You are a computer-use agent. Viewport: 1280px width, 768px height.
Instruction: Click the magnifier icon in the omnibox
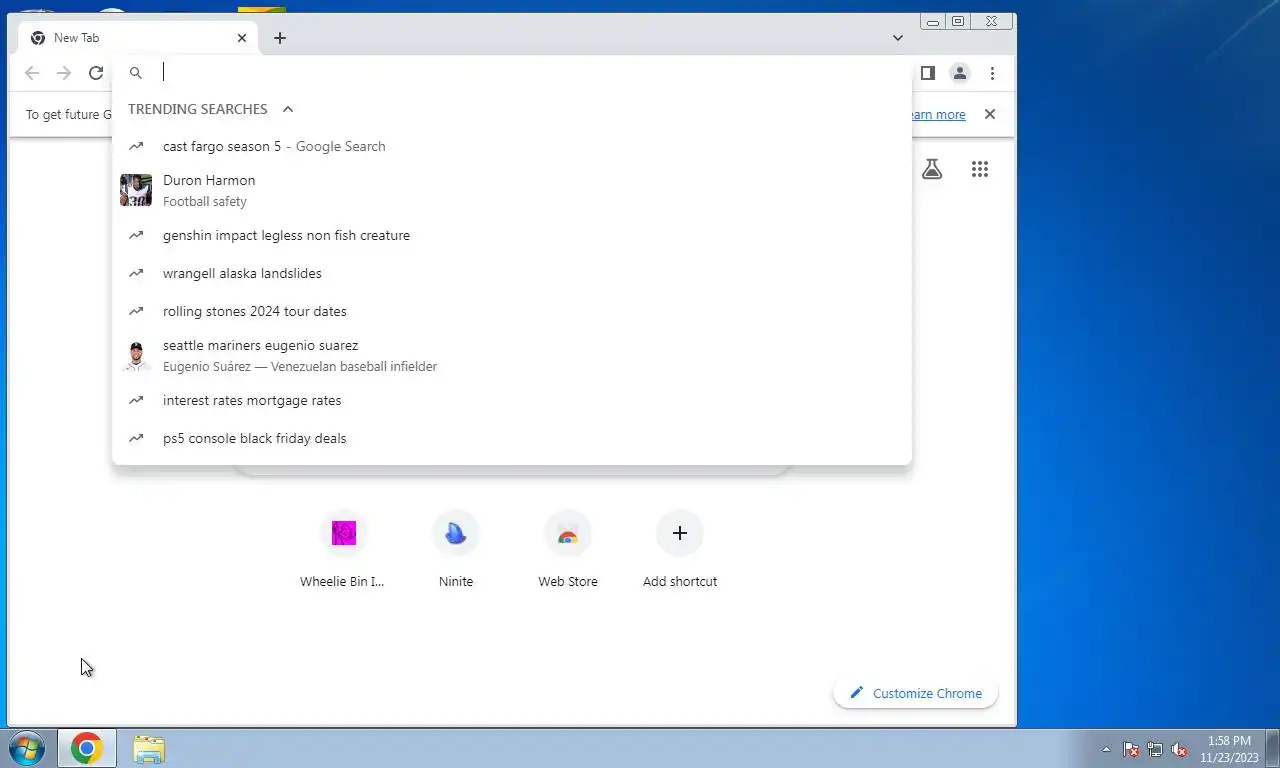(x=136, y=73)
